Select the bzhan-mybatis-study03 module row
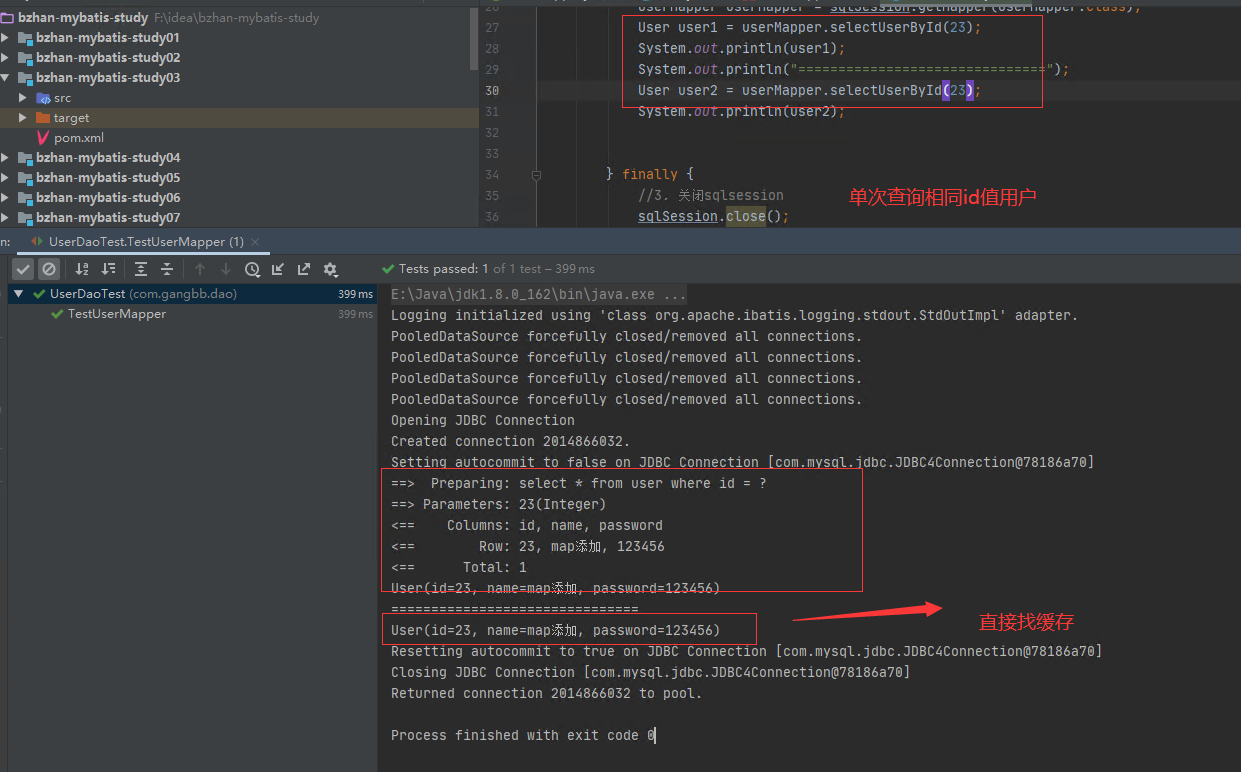1241x772 pixels. [235, 78]
